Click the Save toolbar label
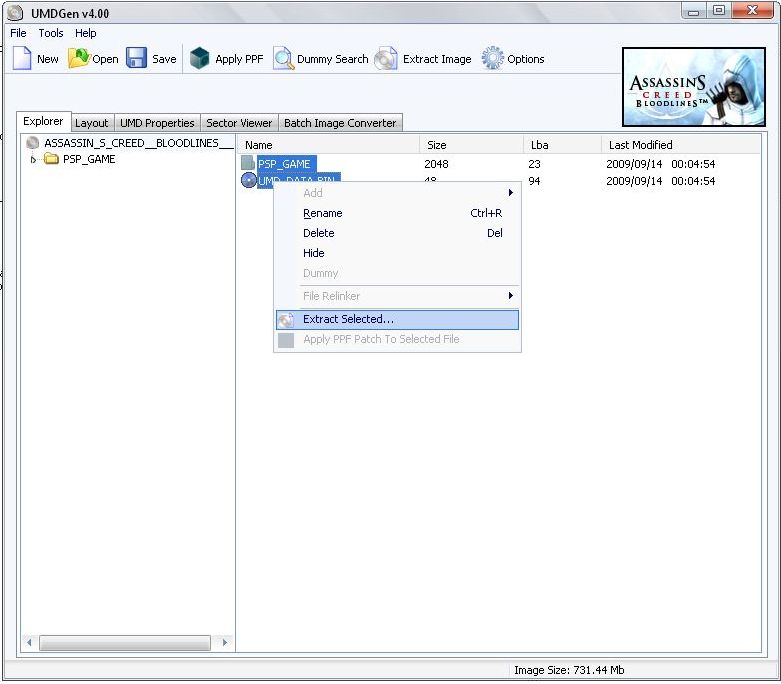Screen dimensions: 781x684 click(164, 59)
